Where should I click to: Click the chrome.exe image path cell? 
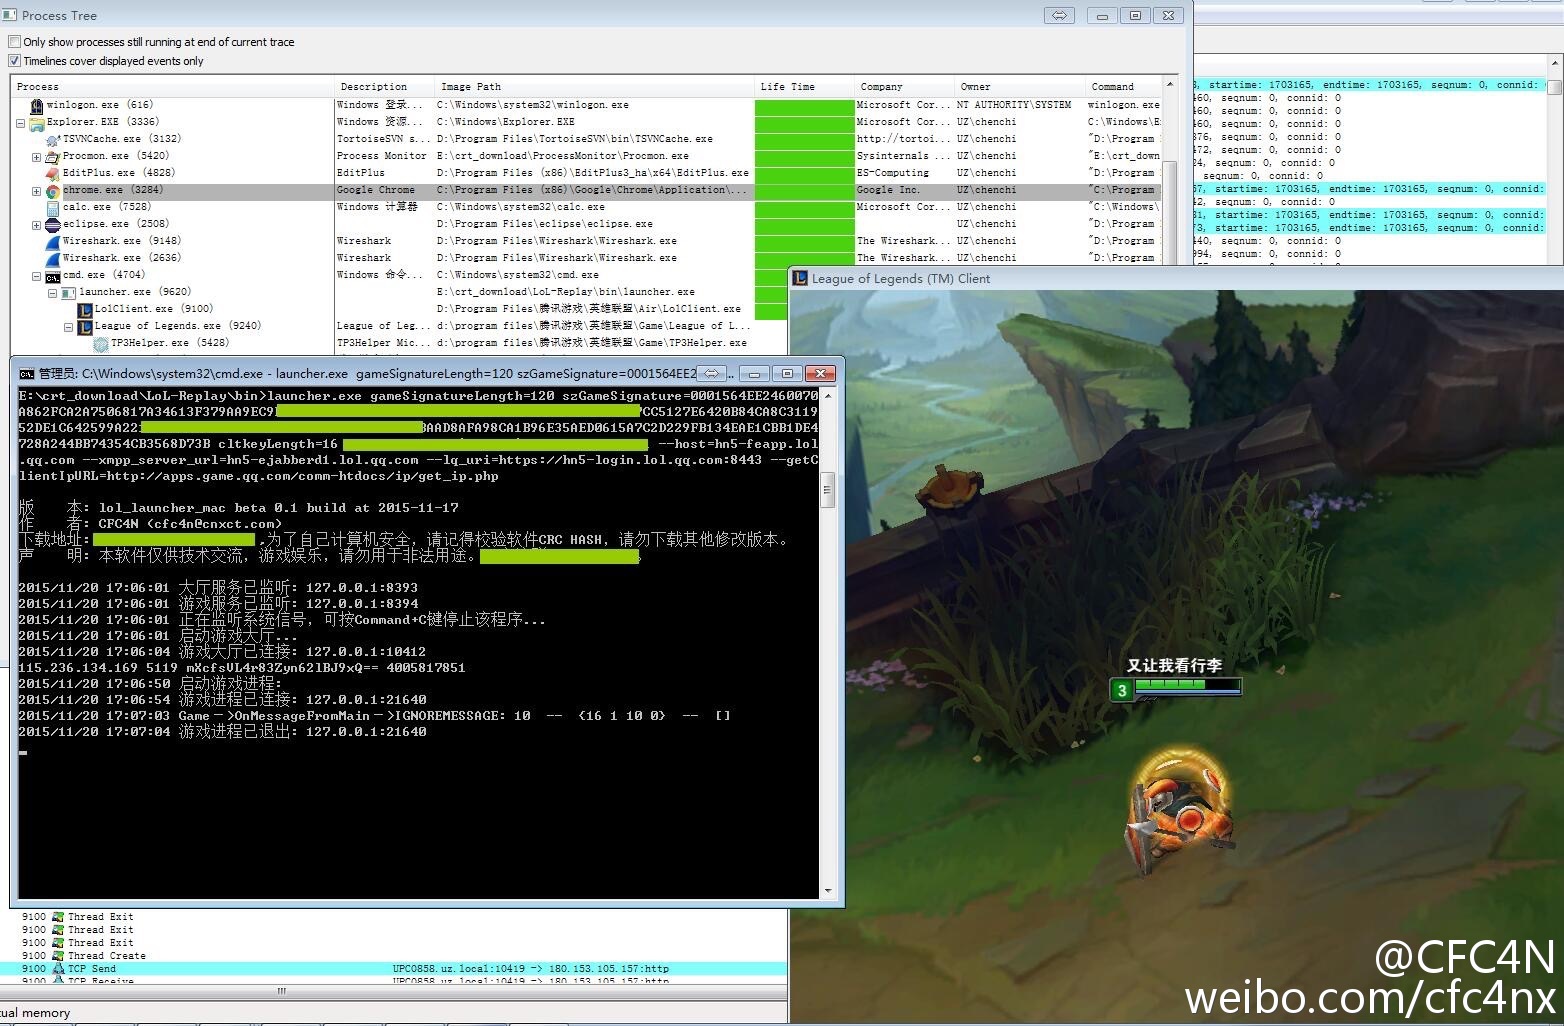click(592, 190)
